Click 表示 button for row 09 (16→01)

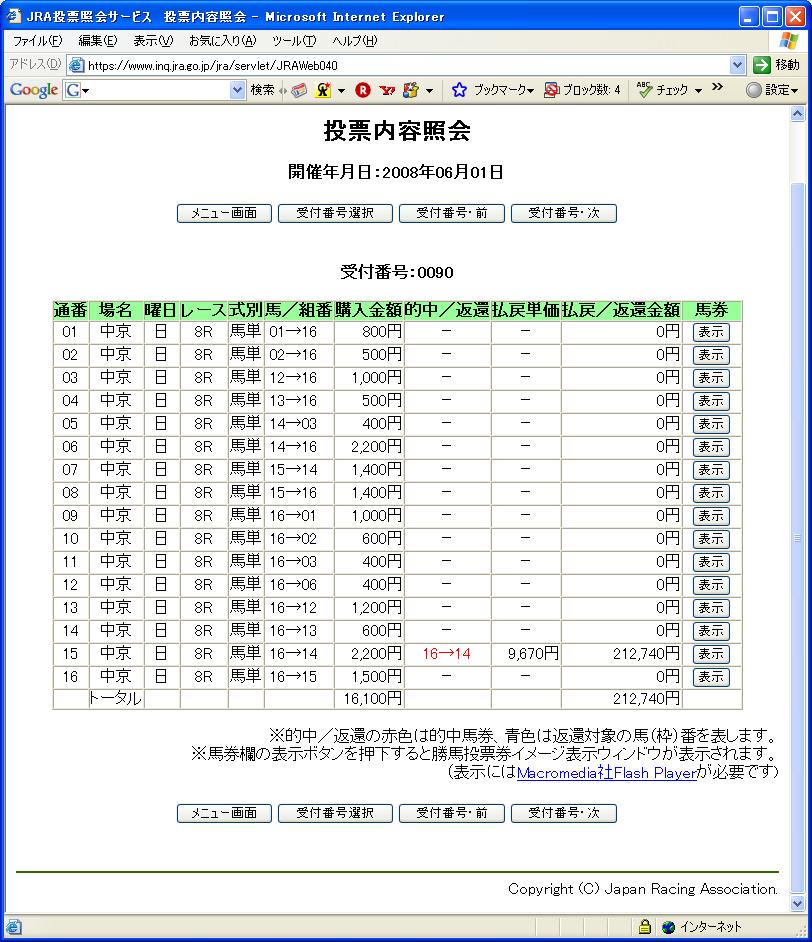(711, 516)
